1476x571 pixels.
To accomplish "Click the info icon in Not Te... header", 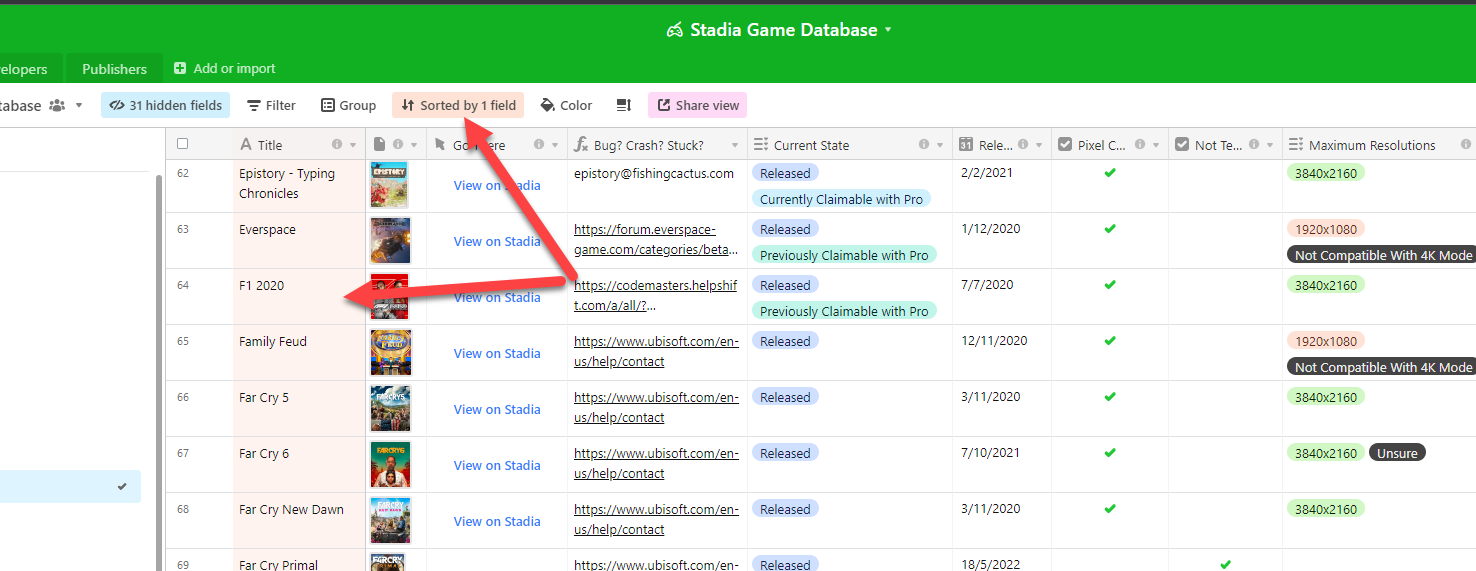I will [x=1256, y=144].
